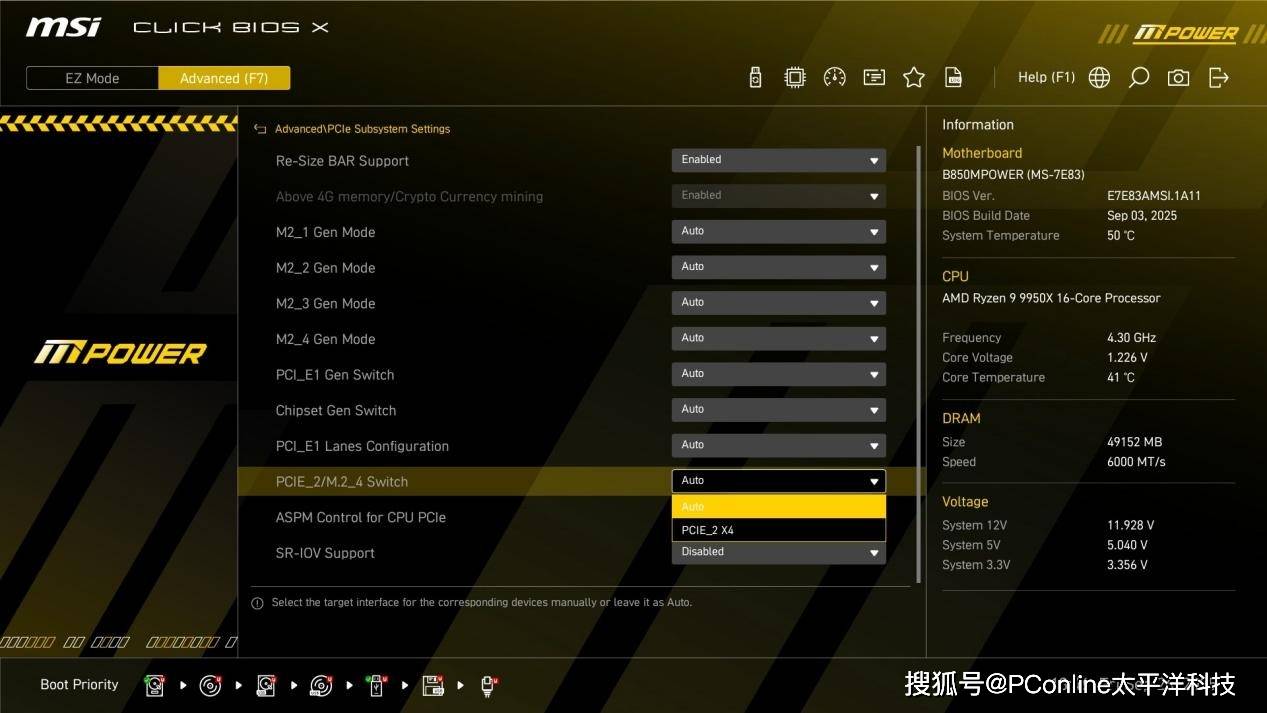Screen dimensions: 1267x713
Task: Open the Re-Size BAR Support dropdown
Action: coord(779,160)
